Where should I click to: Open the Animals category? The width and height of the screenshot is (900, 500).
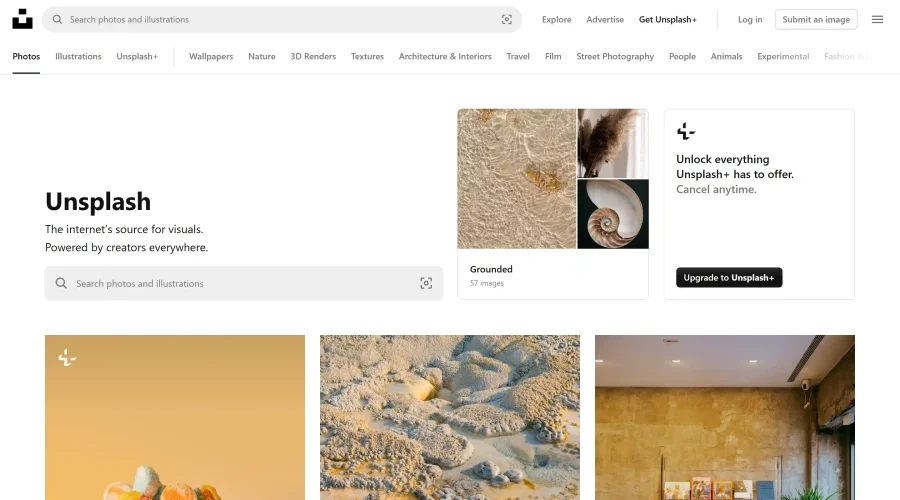(726, 56)
